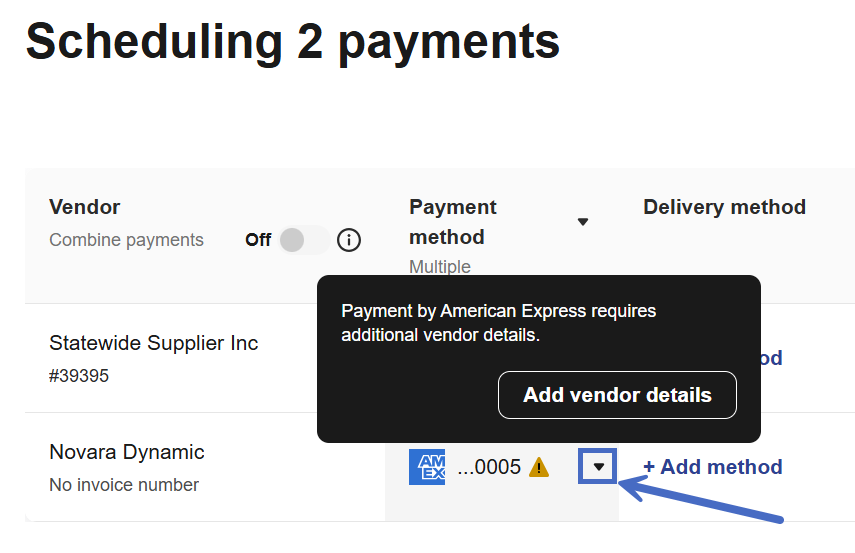The height and width of the screenshot is (553, 855).
Task: Click the yellow warning triangle icon
Action: point(539,467)
